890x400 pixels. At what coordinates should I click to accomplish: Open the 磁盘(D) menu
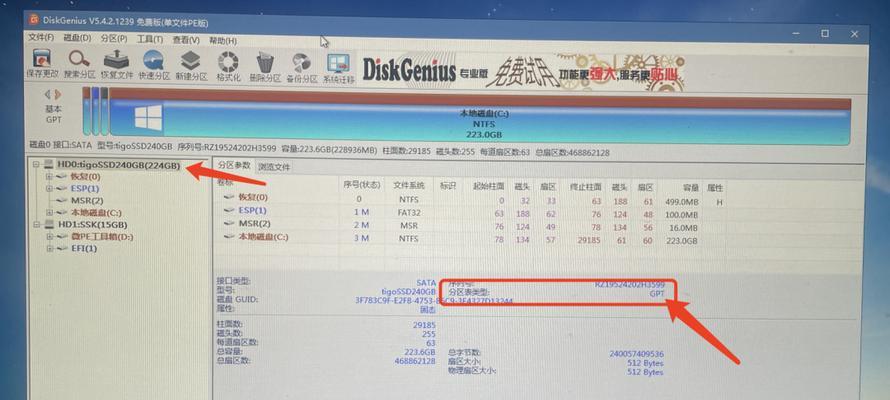pos(77,39)
